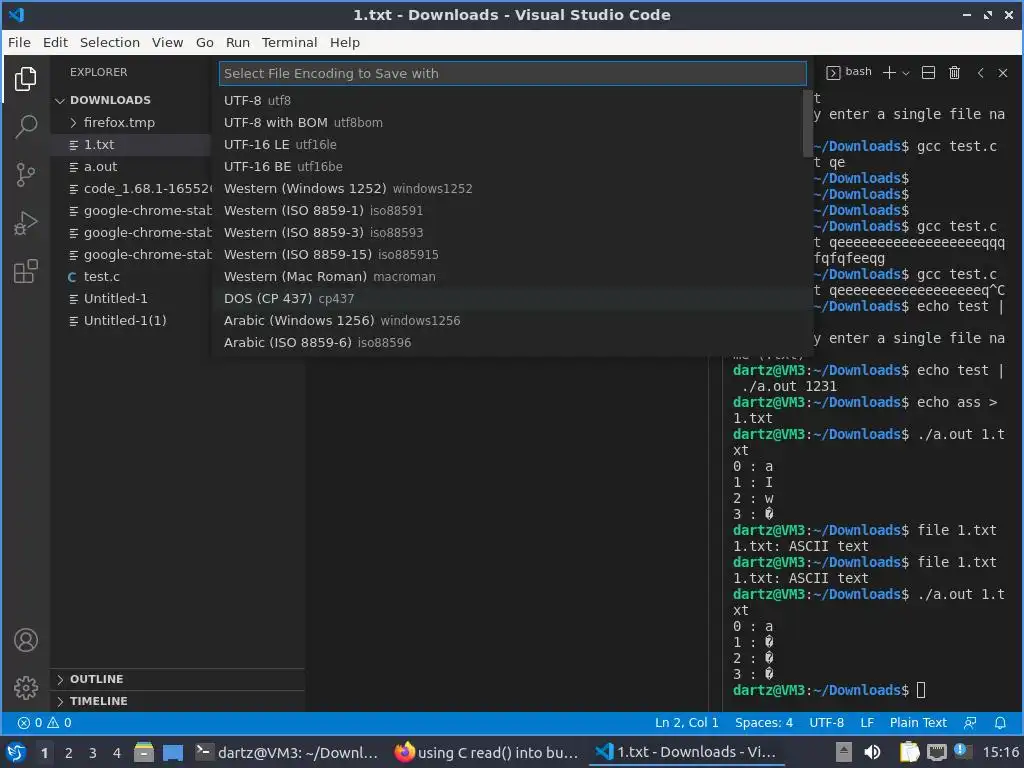
Task: Select 1.txt in the explorer
Action: (x=99, y=145)
